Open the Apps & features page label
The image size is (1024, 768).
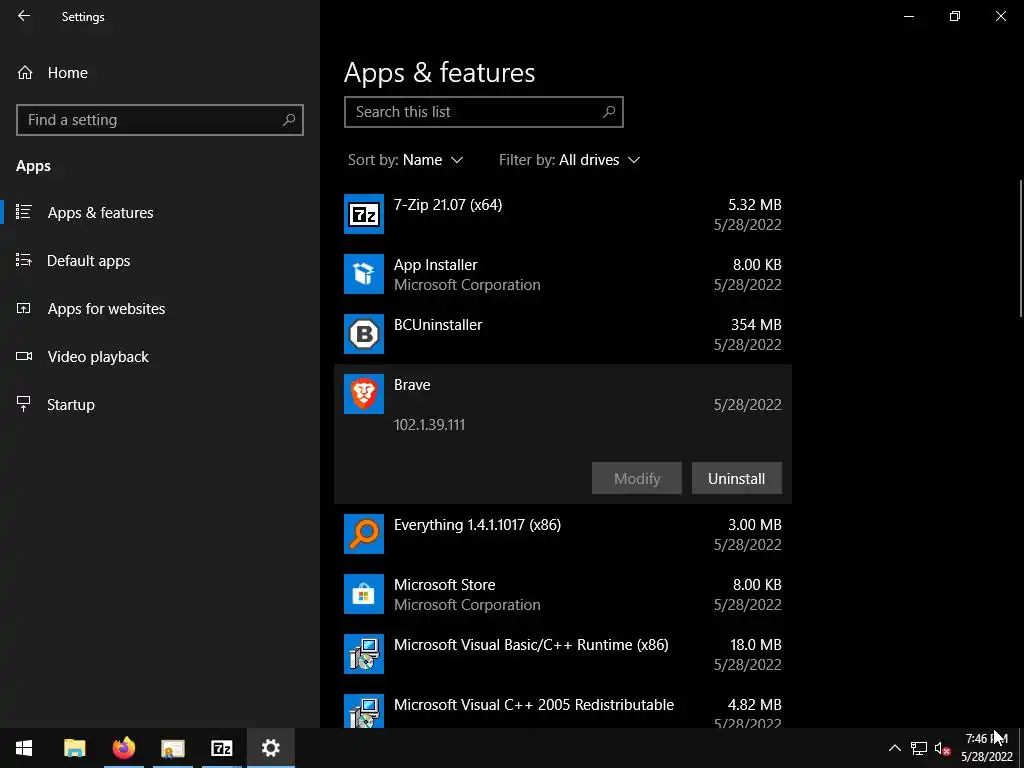pyautogui.click(x=101, y=213)
